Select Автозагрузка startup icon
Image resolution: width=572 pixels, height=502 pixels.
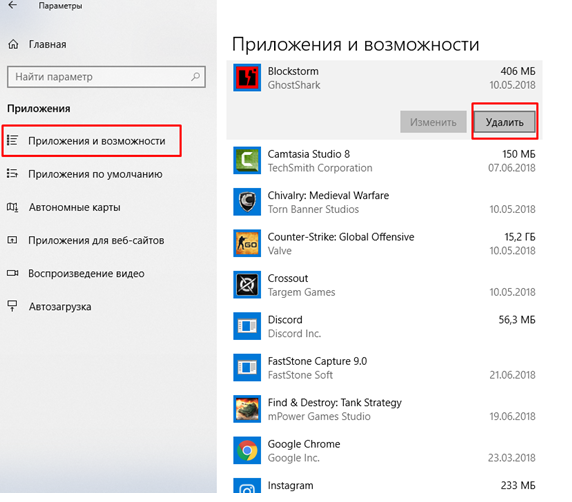coord(12,306)
